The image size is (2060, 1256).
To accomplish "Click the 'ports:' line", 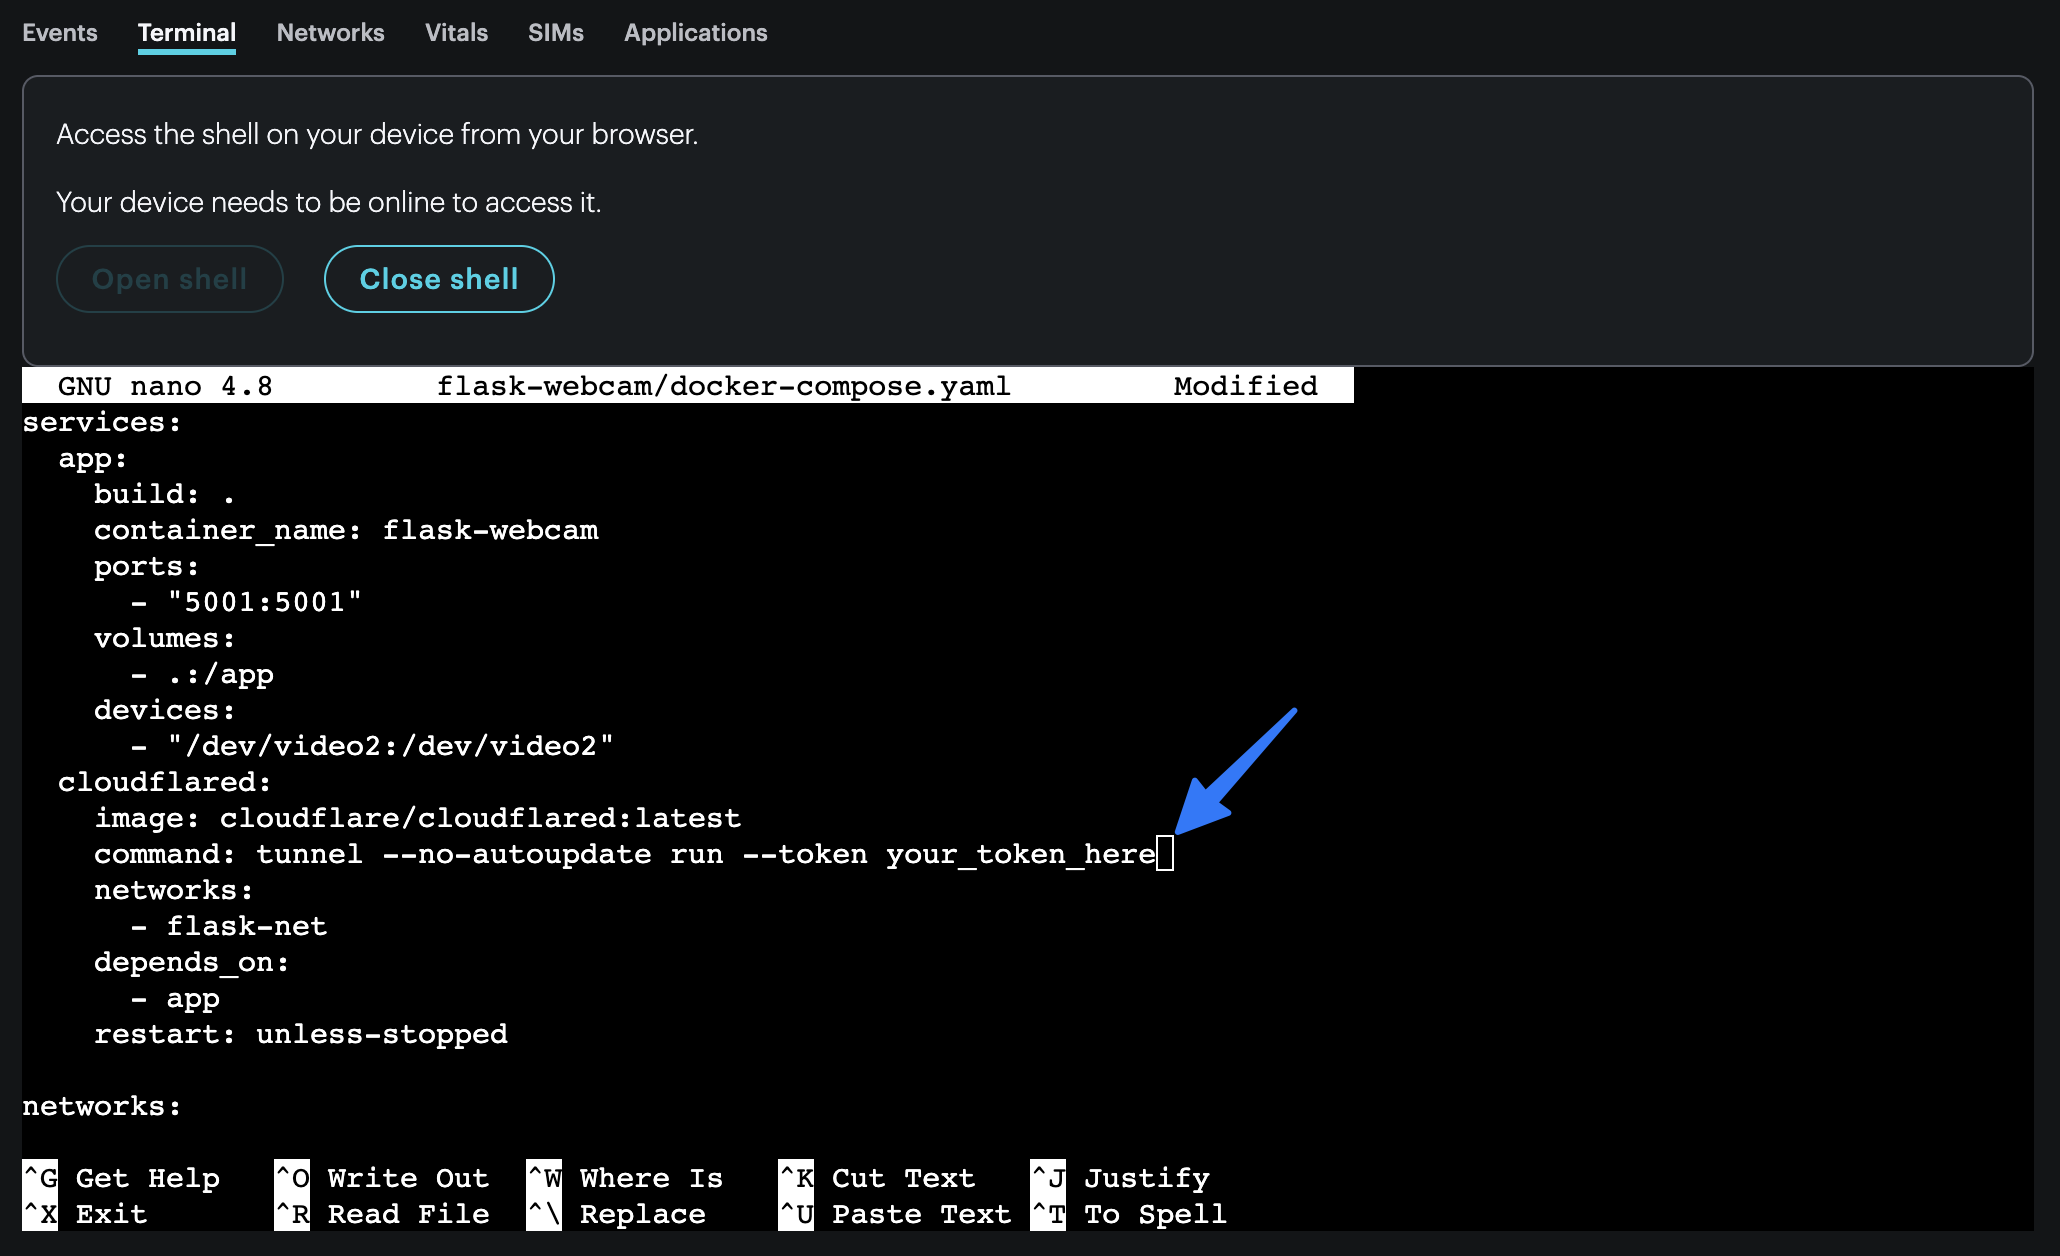I will (147, 566).
